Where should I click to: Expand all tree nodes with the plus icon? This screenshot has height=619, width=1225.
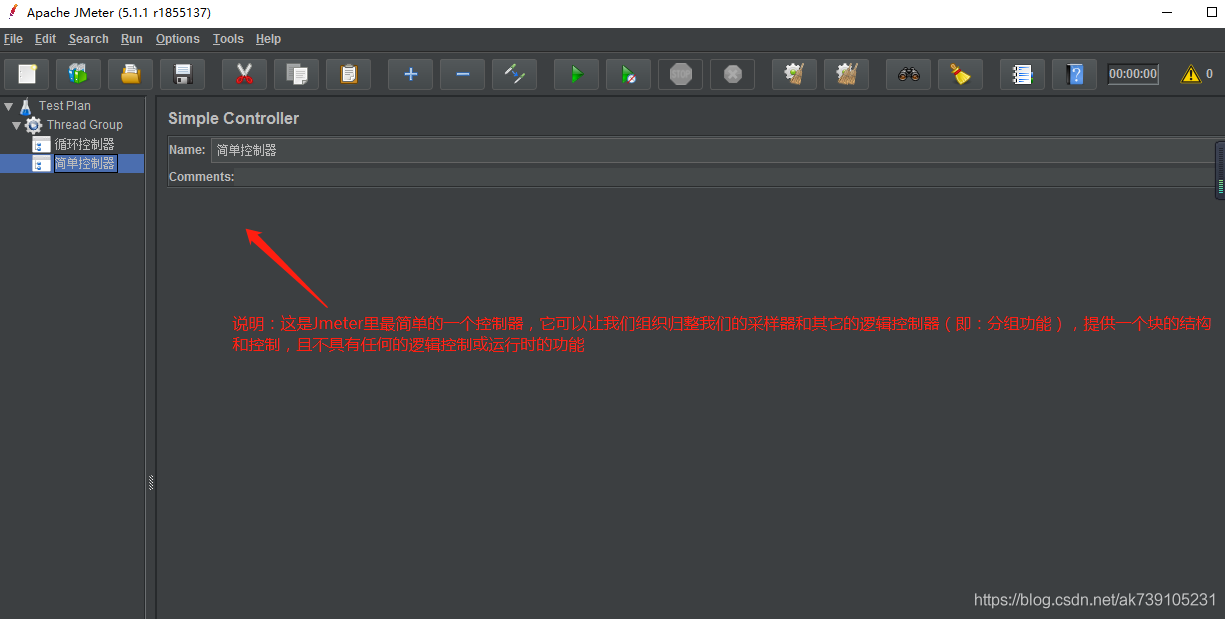[410, 74]
